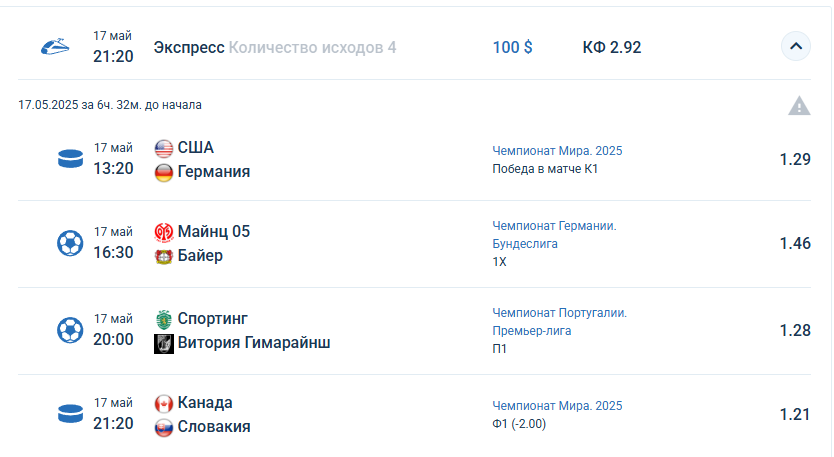This screenshot has height=457, width=834.
Task: Click the USA flag icon
Action: click(x=164, y=148)
